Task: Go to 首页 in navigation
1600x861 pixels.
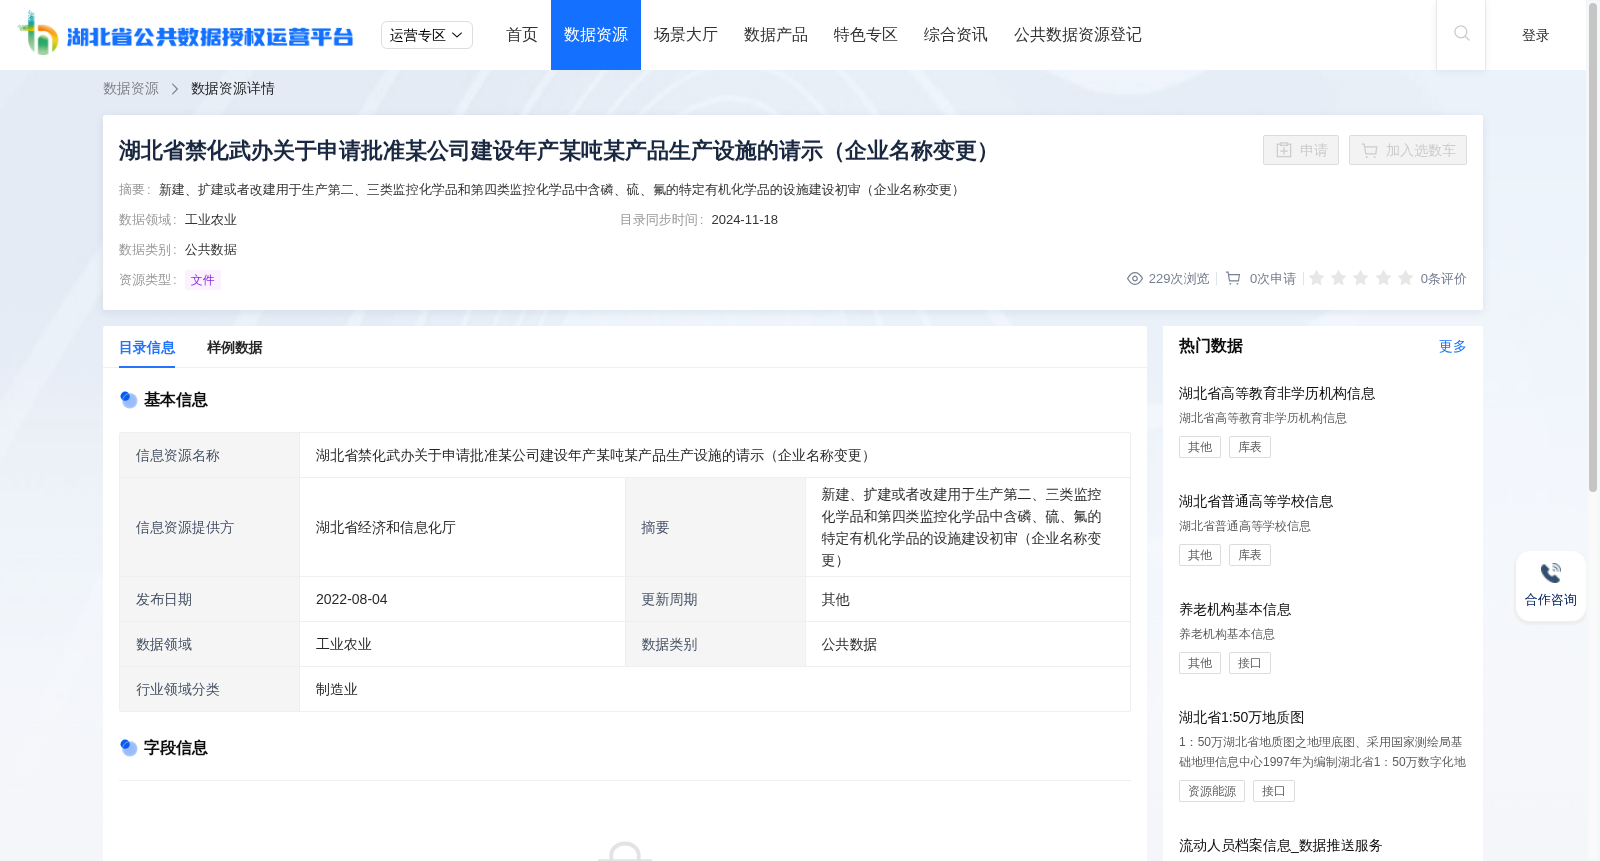Action: point(522,35)
